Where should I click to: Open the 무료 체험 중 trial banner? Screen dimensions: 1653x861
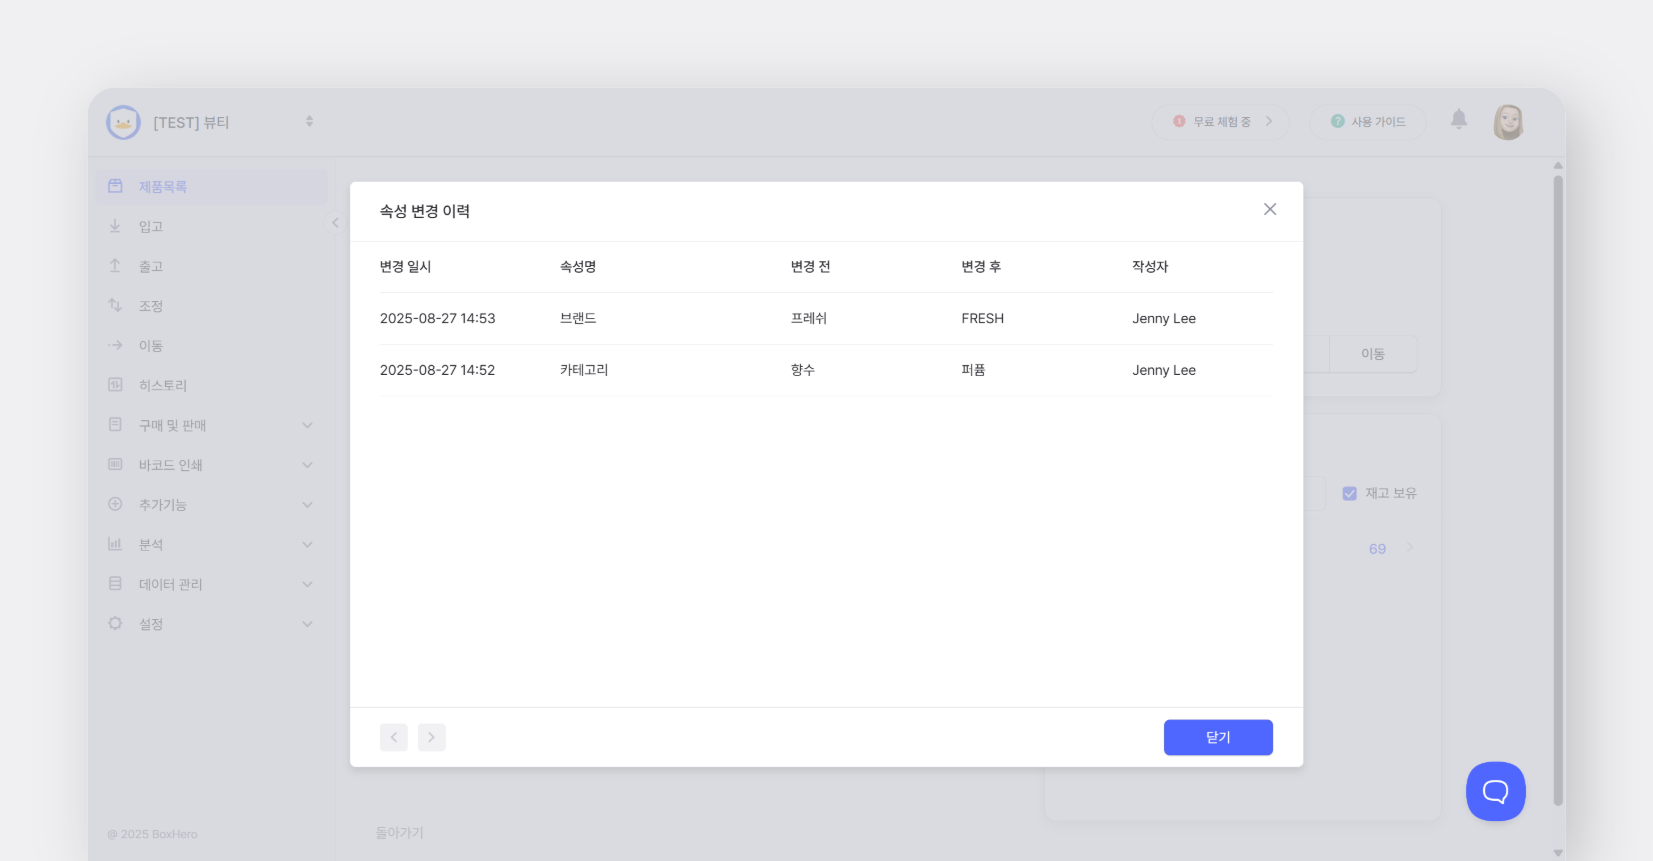pos(1220,122)
